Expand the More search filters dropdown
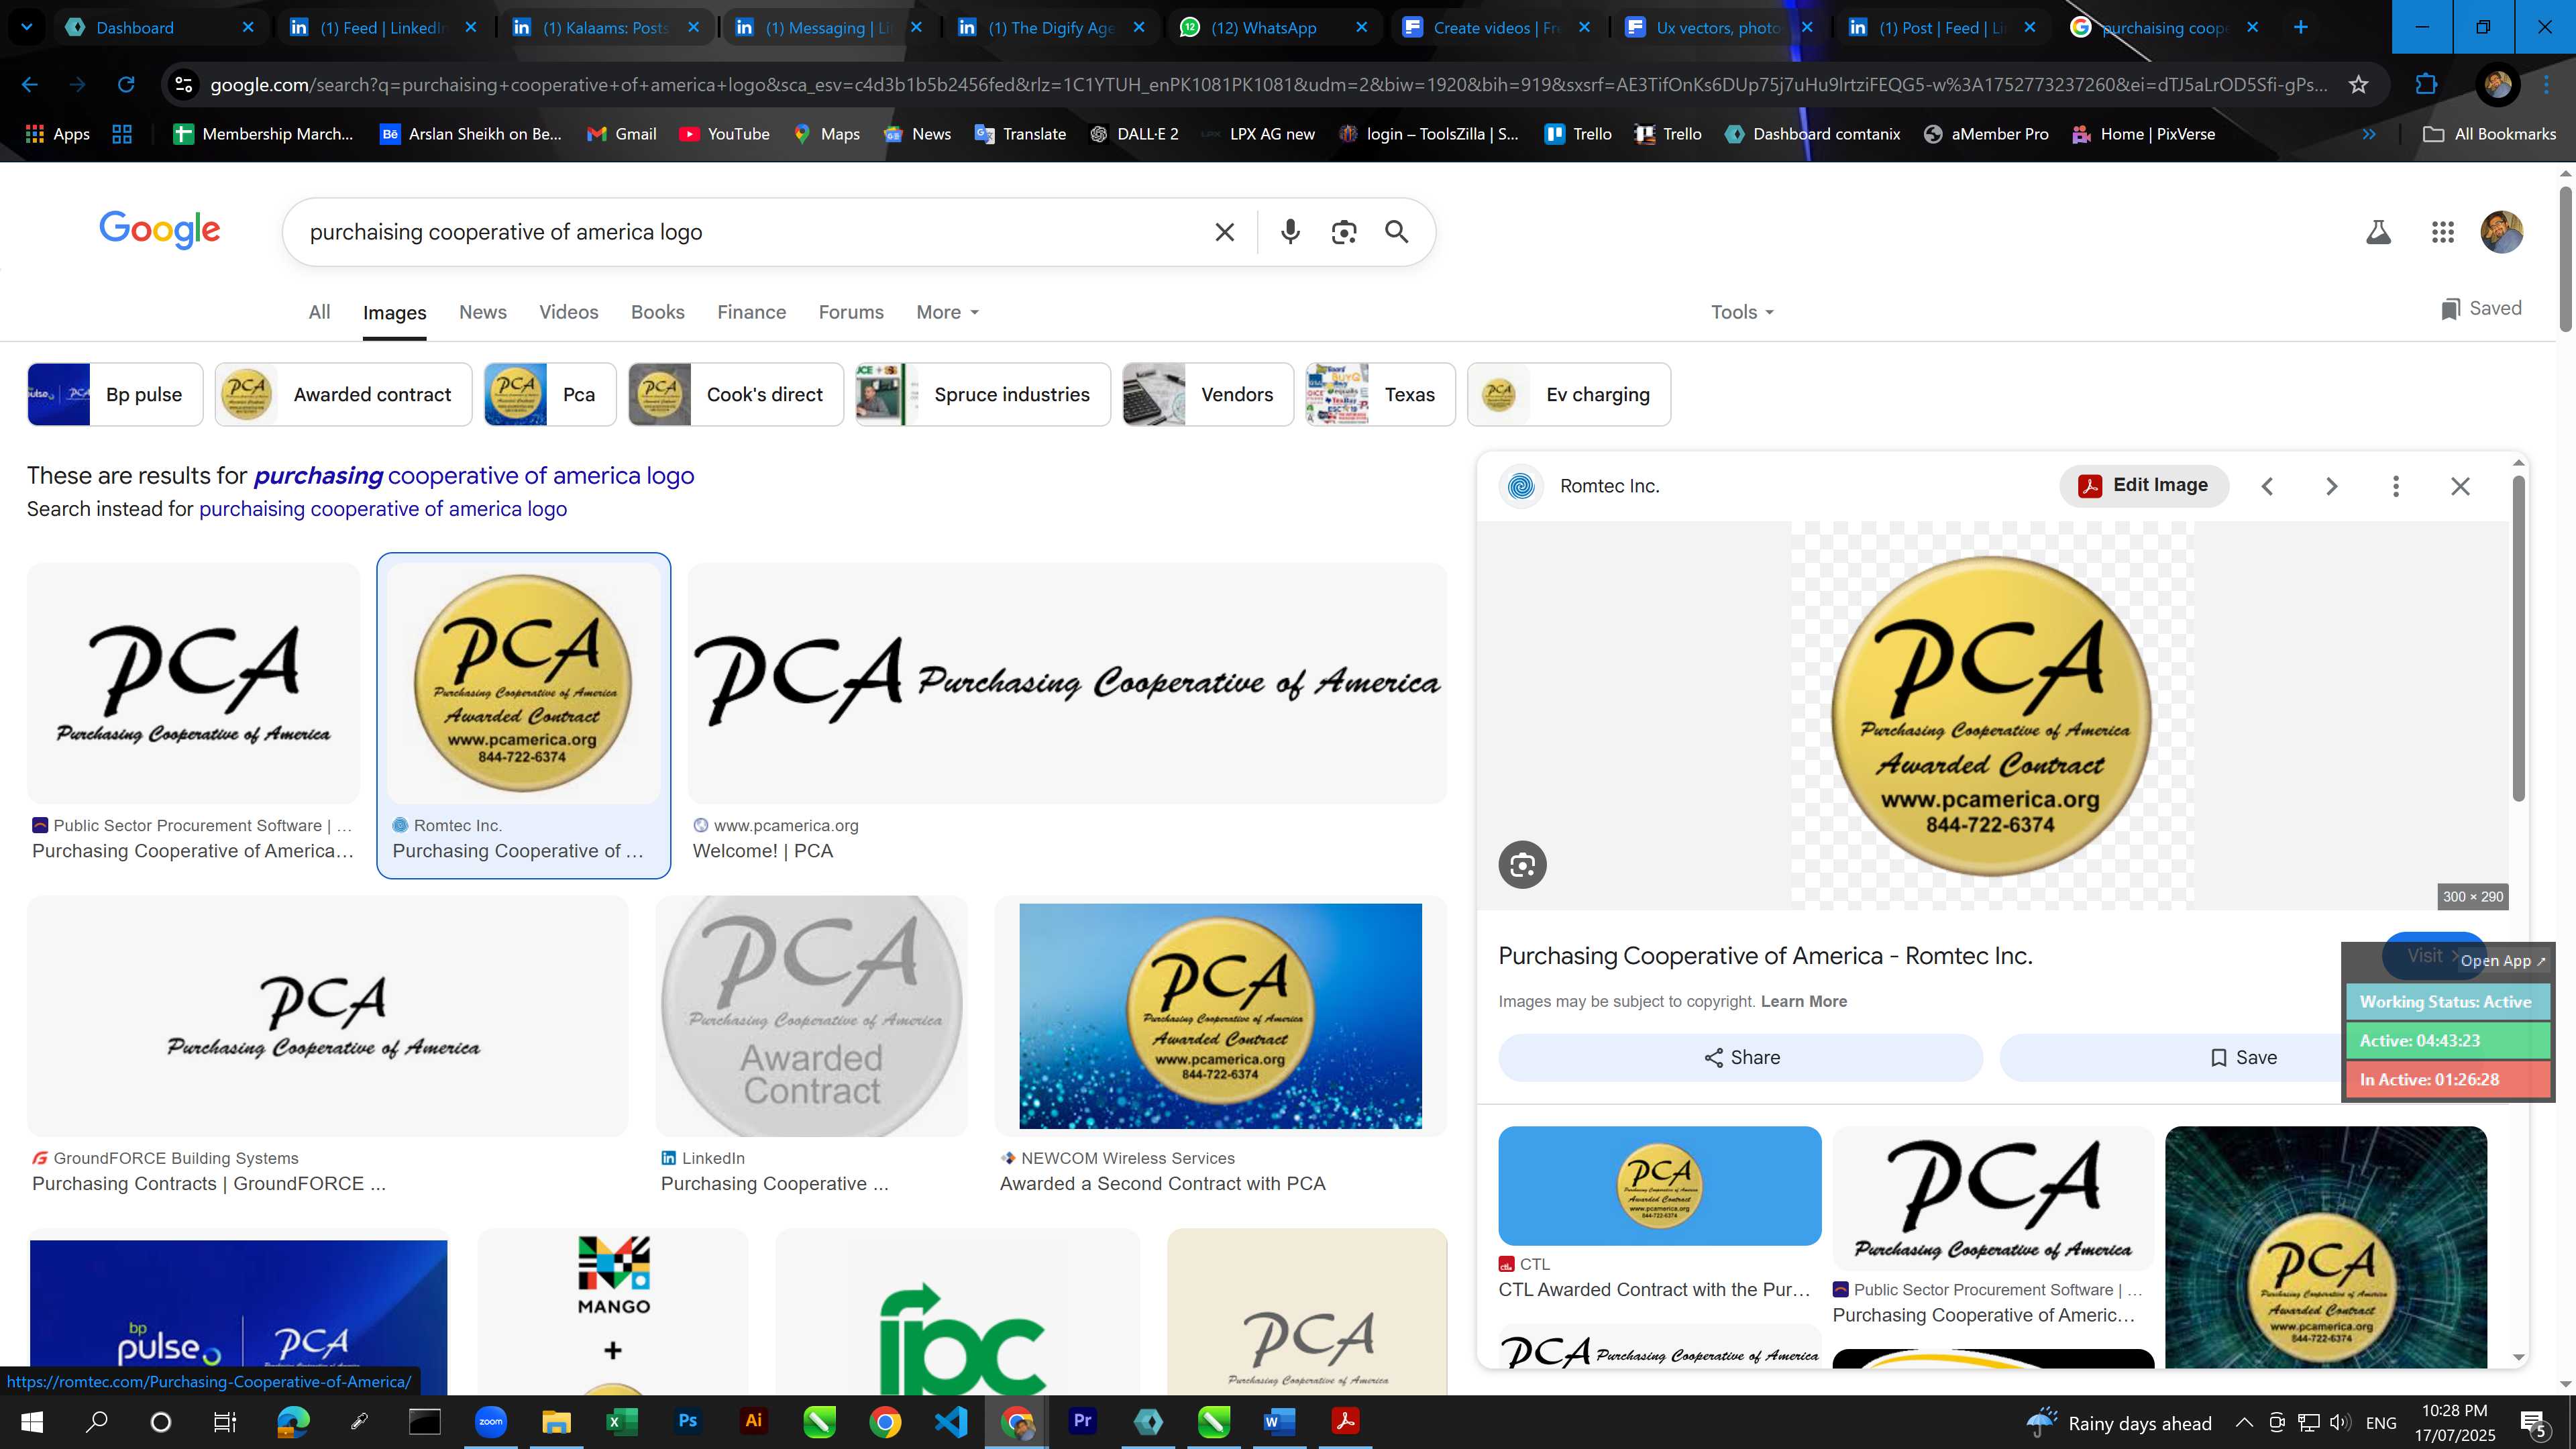The height and width of the screenshot is (1449, 2576). pos(947,312)
